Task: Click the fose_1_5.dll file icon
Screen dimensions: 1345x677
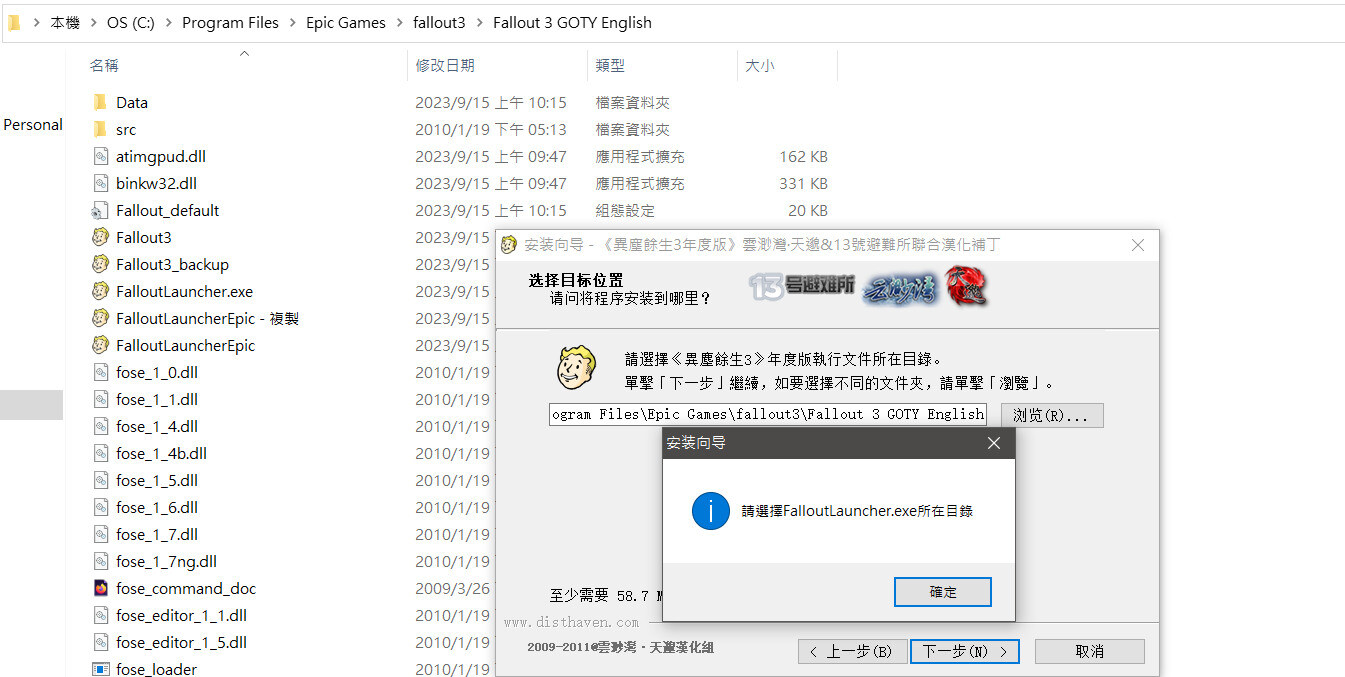Action: pyautogui.click(x=100, y=480)
